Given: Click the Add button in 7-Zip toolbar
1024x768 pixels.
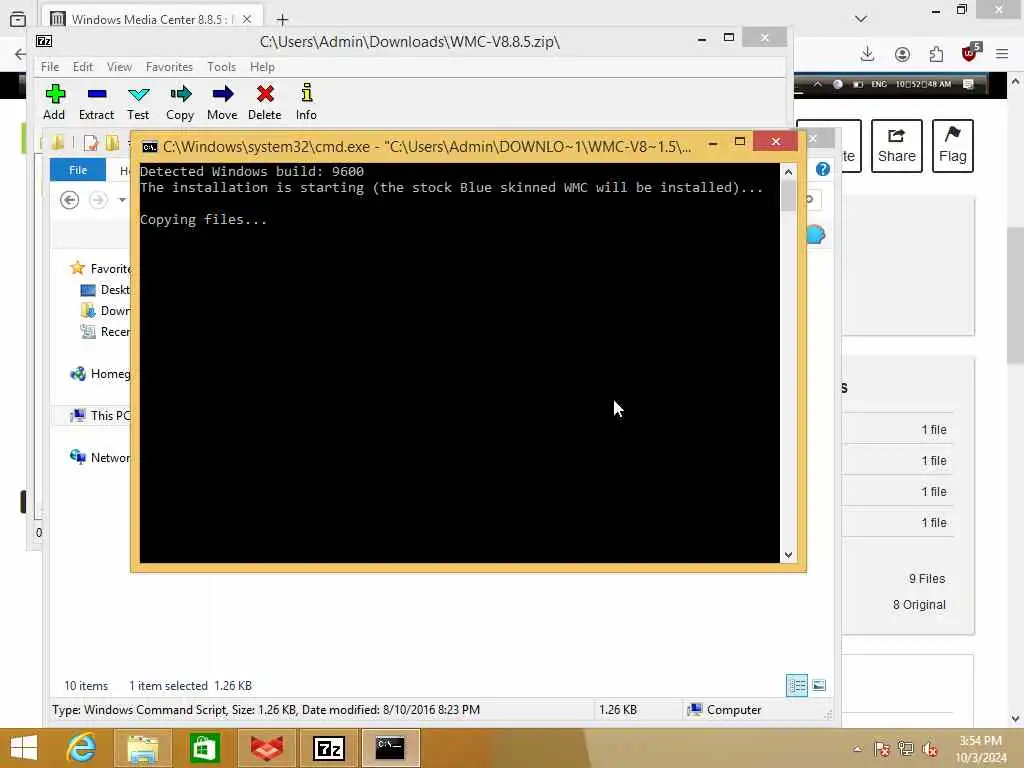Looking at the screenshot, I should pyautogui.click(x=54, y=102).
